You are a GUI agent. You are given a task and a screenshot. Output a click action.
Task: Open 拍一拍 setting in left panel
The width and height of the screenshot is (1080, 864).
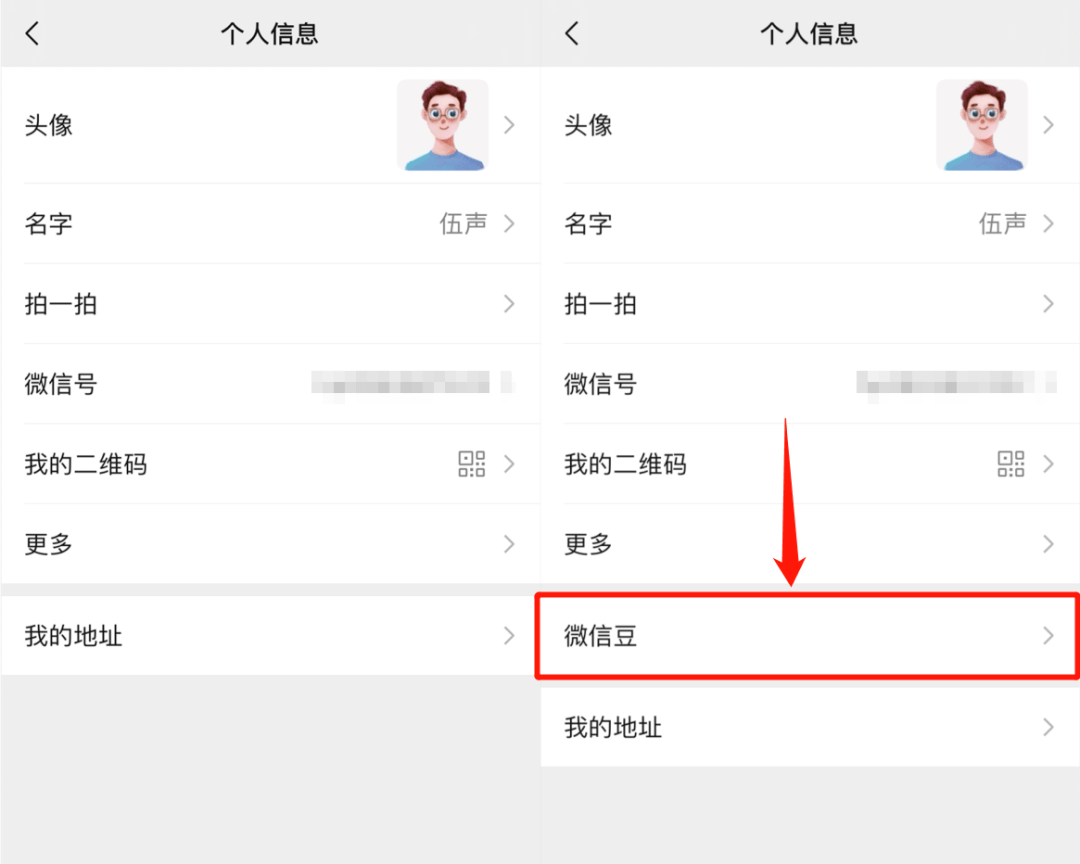coord(271,304)
